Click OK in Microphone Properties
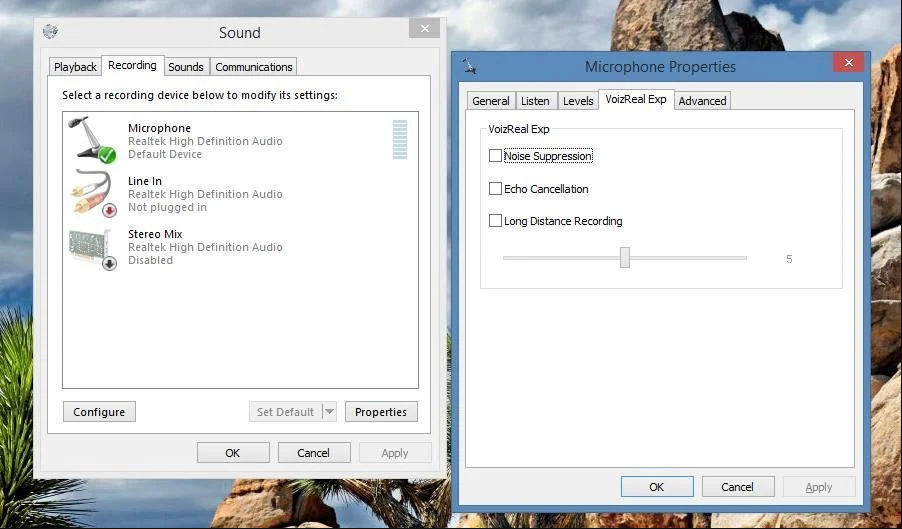 click(x=657, y=487)
